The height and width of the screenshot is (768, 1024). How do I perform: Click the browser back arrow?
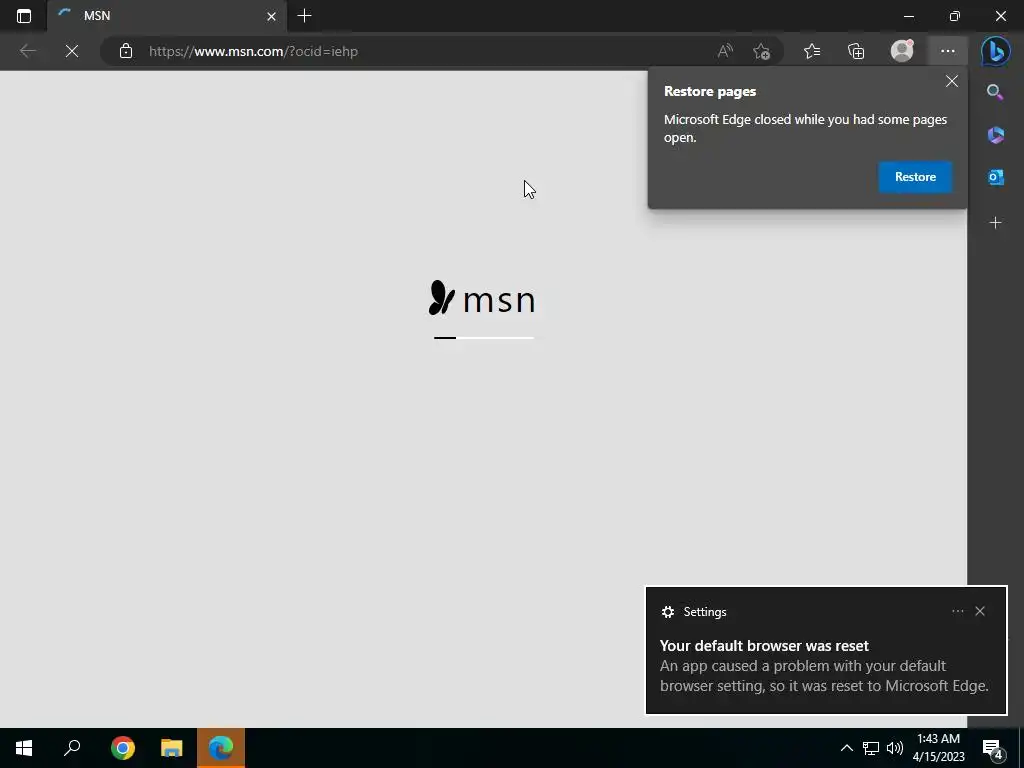pyautogui.click(x=27, y=51)
